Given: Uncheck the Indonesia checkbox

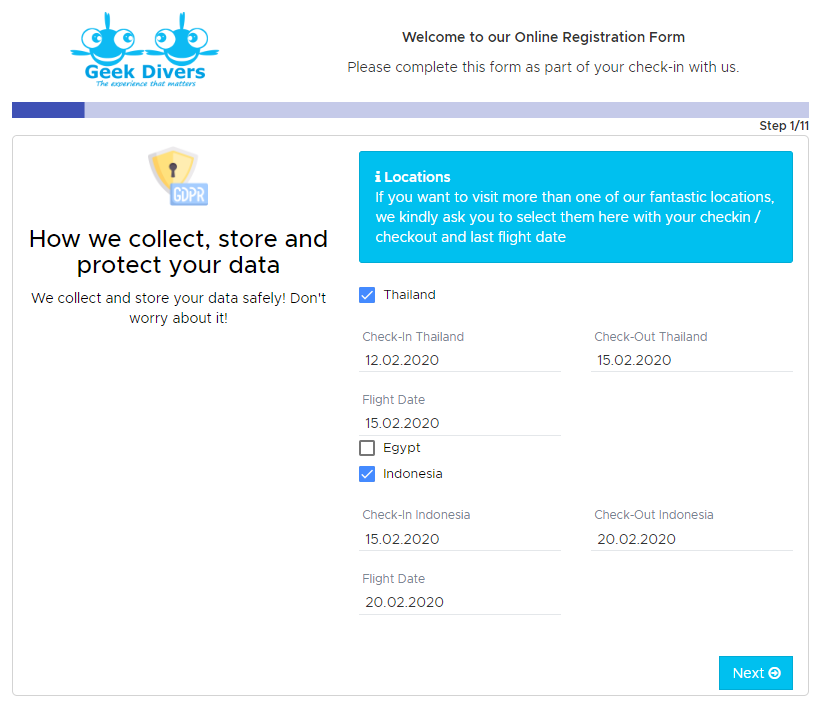Looking at the screenshot, I should pos(367,474).
